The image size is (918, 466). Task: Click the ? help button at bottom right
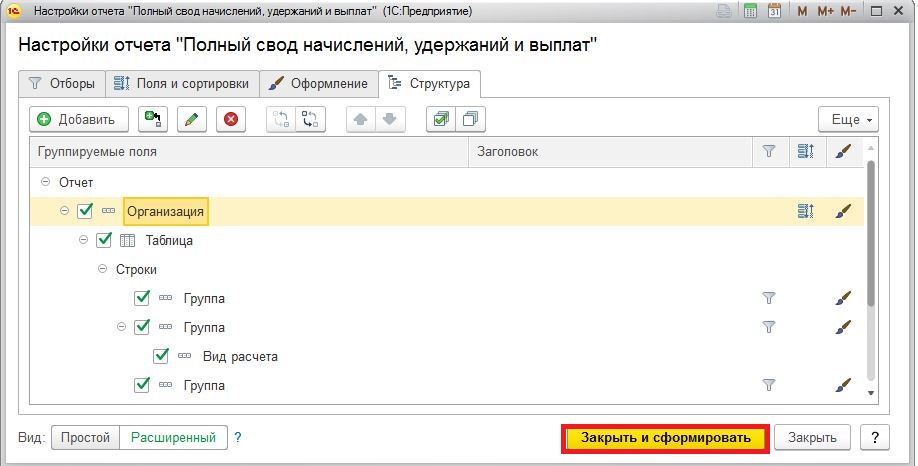(x=875, y=437)
